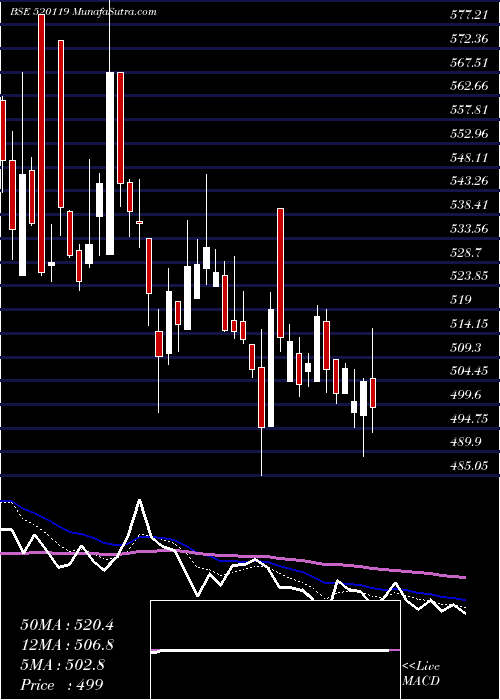Screen dimensions: 500x700
Task: Click the '12MA : 506.8' readout
Action: point(67,645)
